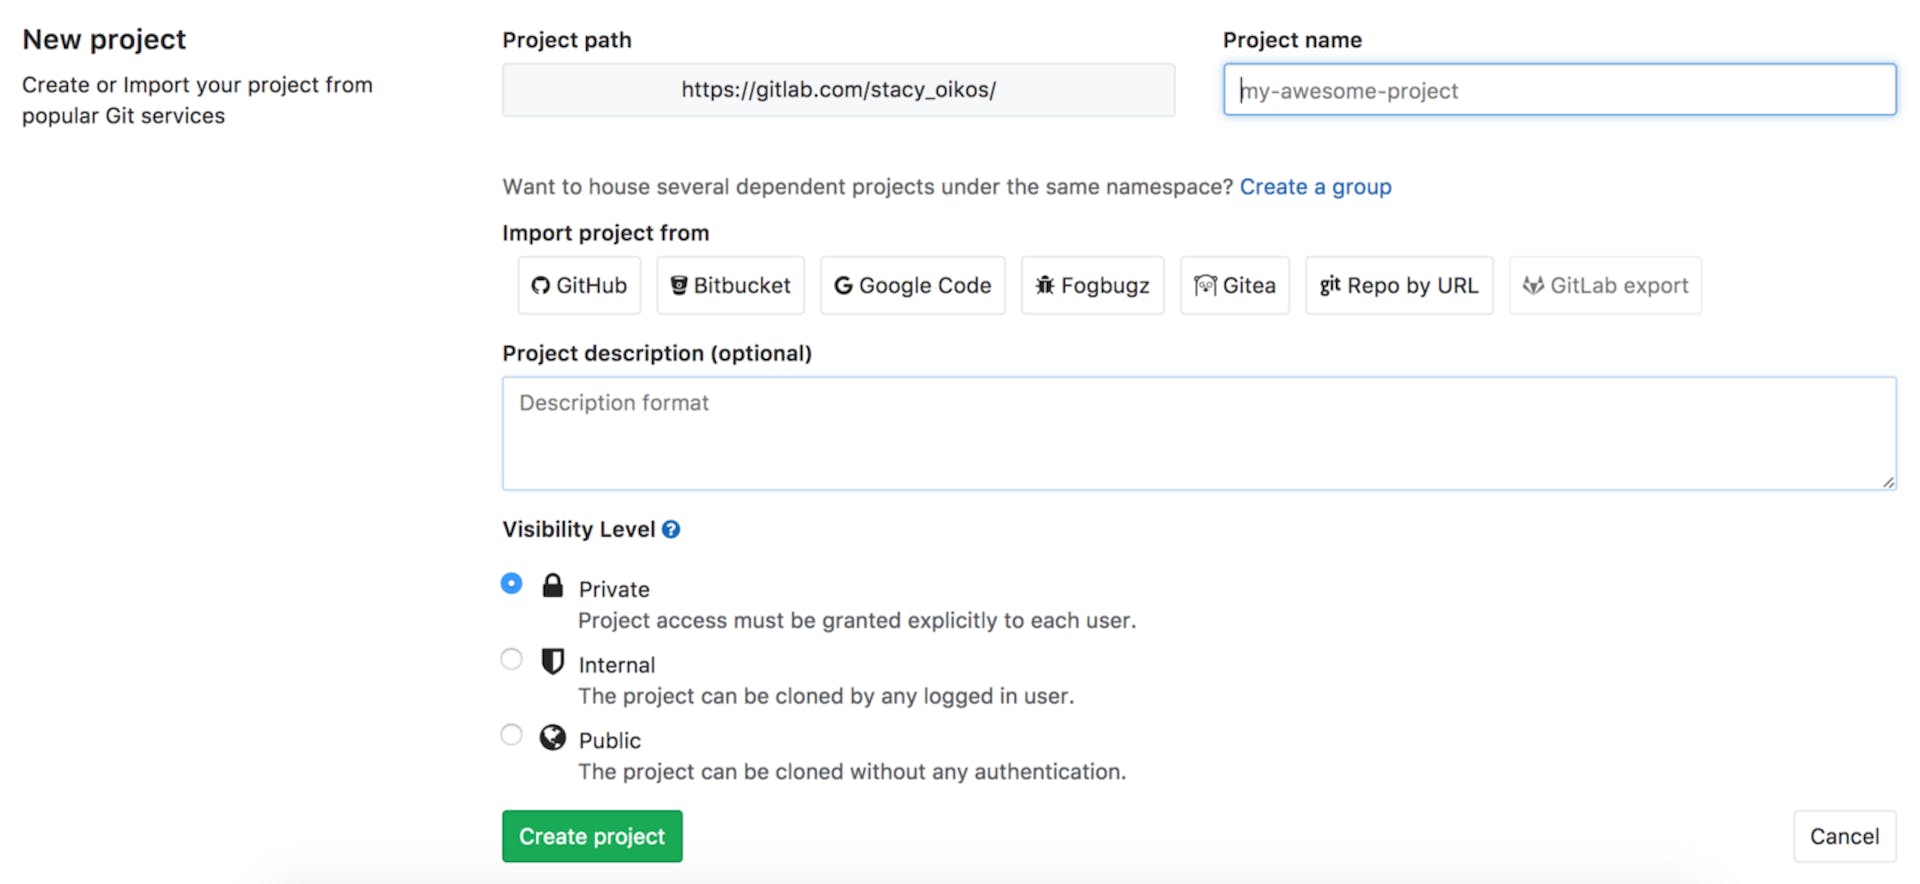Import using Repo by URL

click(1399, 285)
